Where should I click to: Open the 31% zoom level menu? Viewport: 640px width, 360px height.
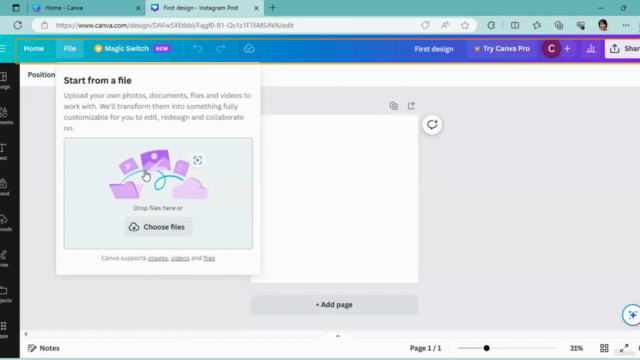coord(576,348)
